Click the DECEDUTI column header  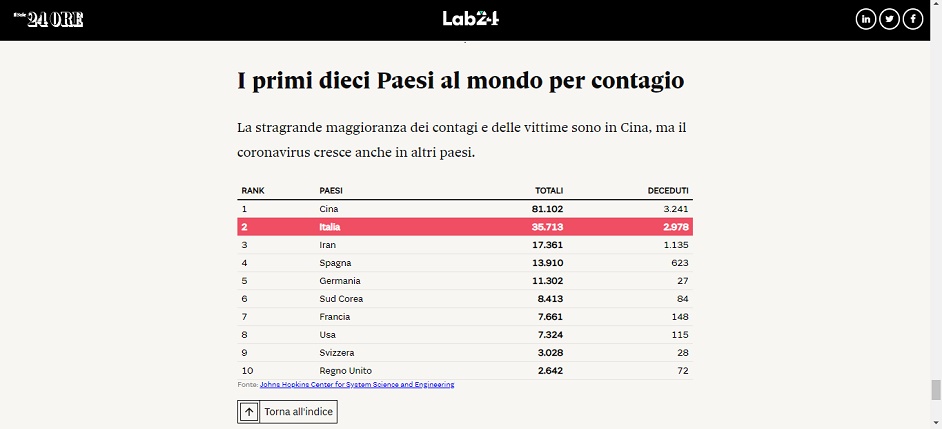(668, 191)
